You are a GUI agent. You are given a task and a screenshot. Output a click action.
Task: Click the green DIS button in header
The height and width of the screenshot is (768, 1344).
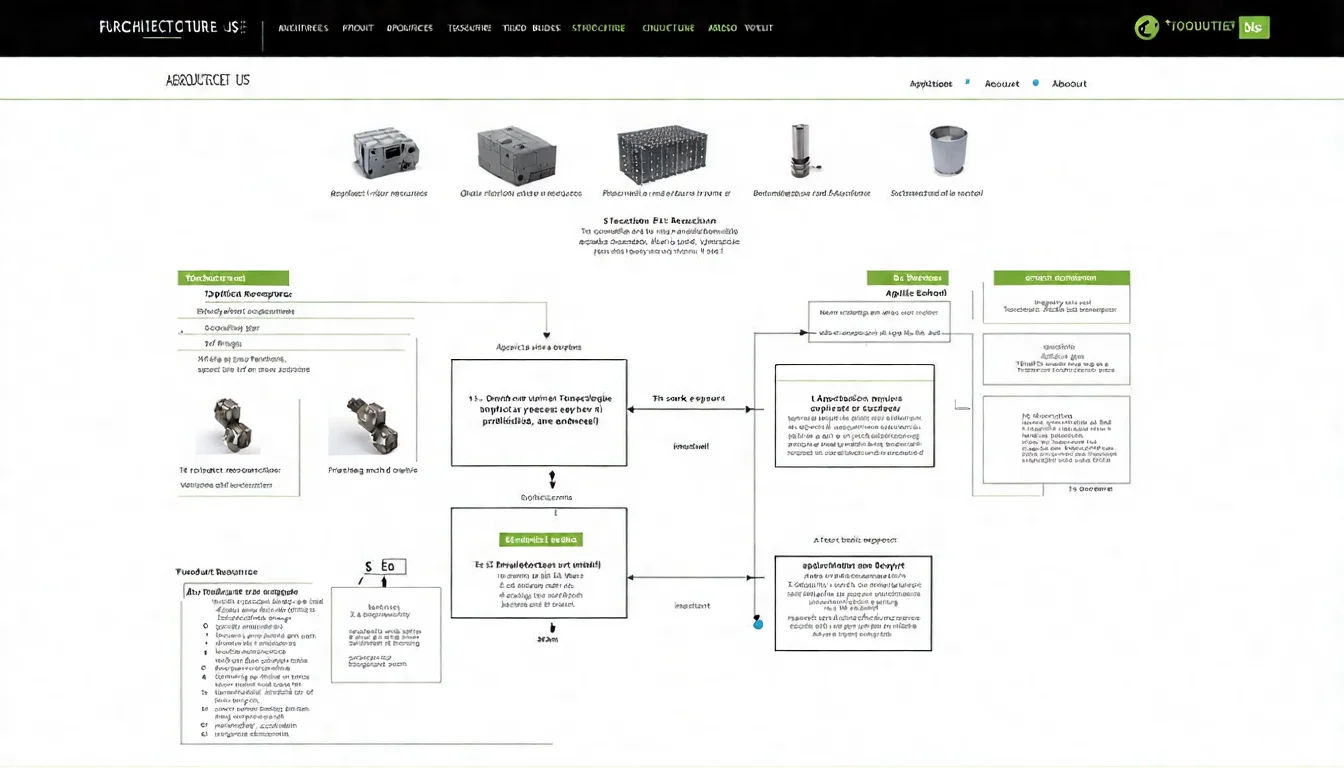1253,28
